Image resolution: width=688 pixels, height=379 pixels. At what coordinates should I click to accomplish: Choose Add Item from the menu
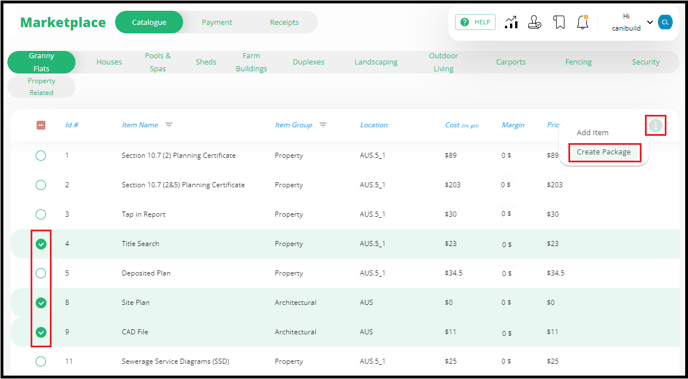[x=592, y=132]
